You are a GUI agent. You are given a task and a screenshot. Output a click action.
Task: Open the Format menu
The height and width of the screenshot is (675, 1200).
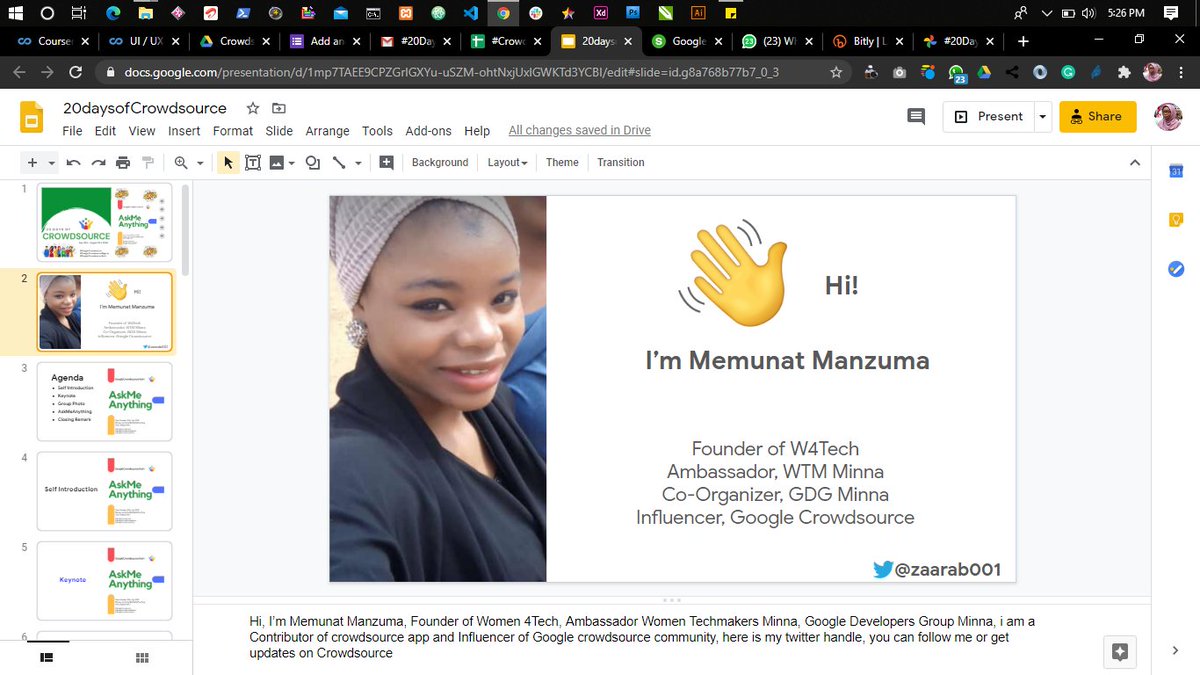233,131
